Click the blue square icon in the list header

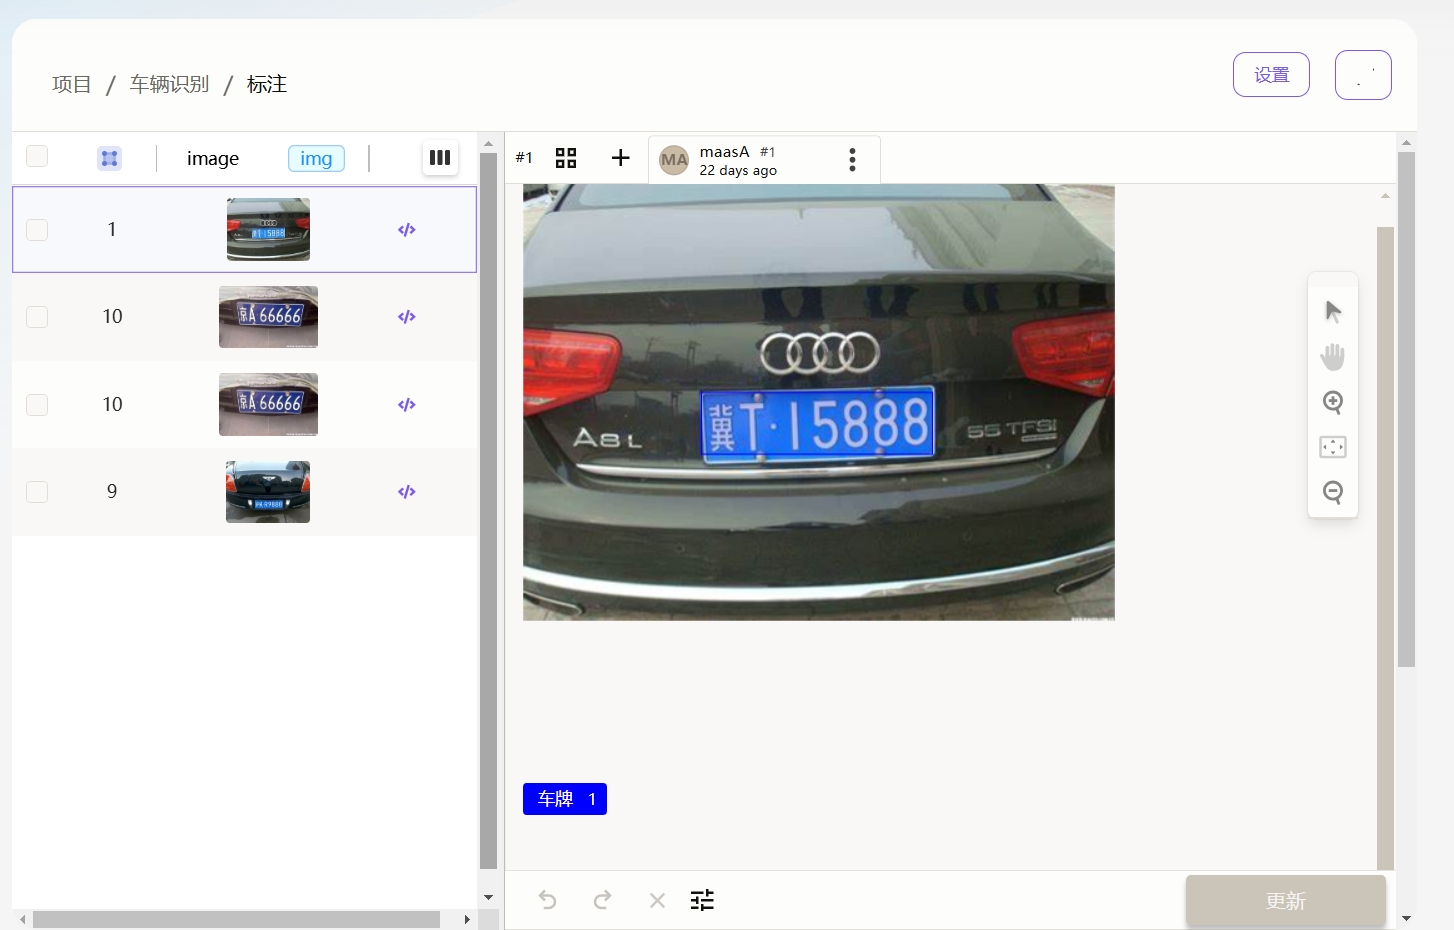coord(110,158)
